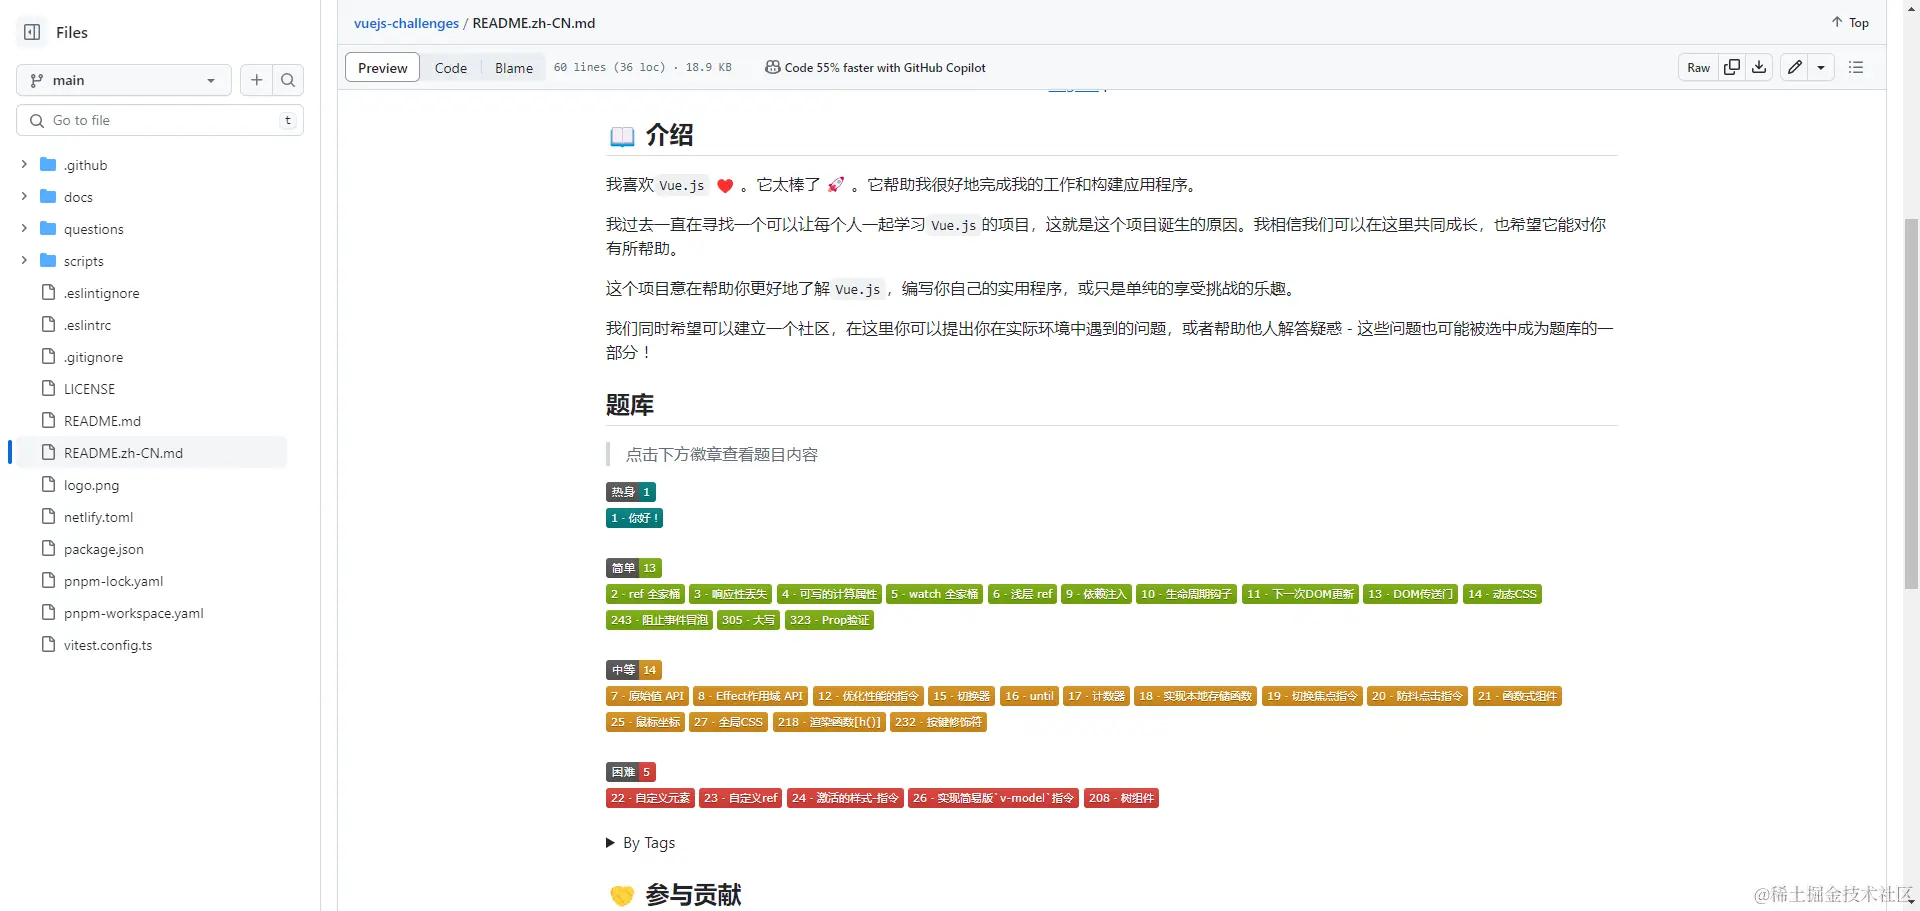Switch to the Preview tab
Viewport: 1920px width, 911px height.
pyautogui.click(x=382, y=67)
